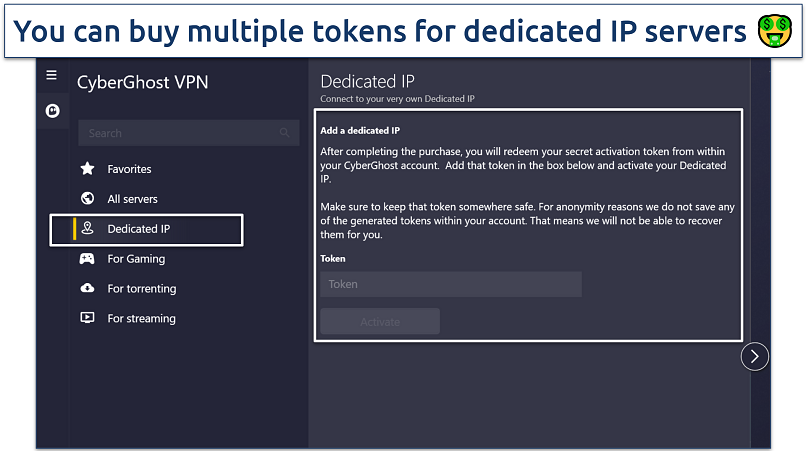Screen dimensions: 806x451
Task: Select the Dedicated IP sidebar entry
Action: pyautogui.click(x=139, y=229)
